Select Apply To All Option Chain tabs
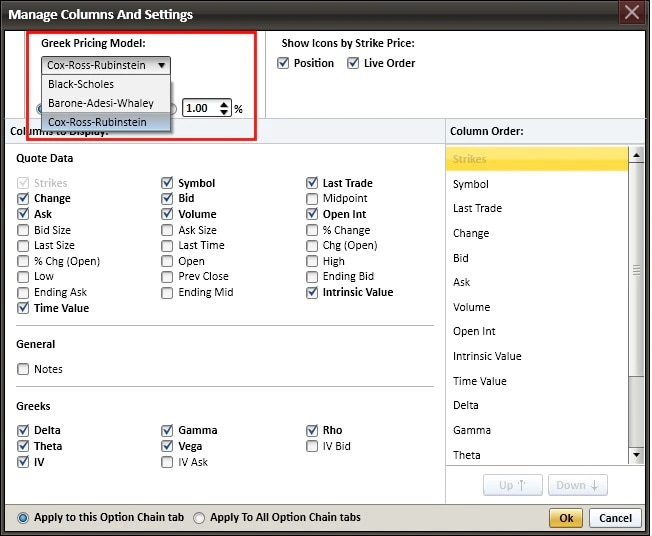The height and width of the screenshot is (536, 652). click(x=199, y=518)
